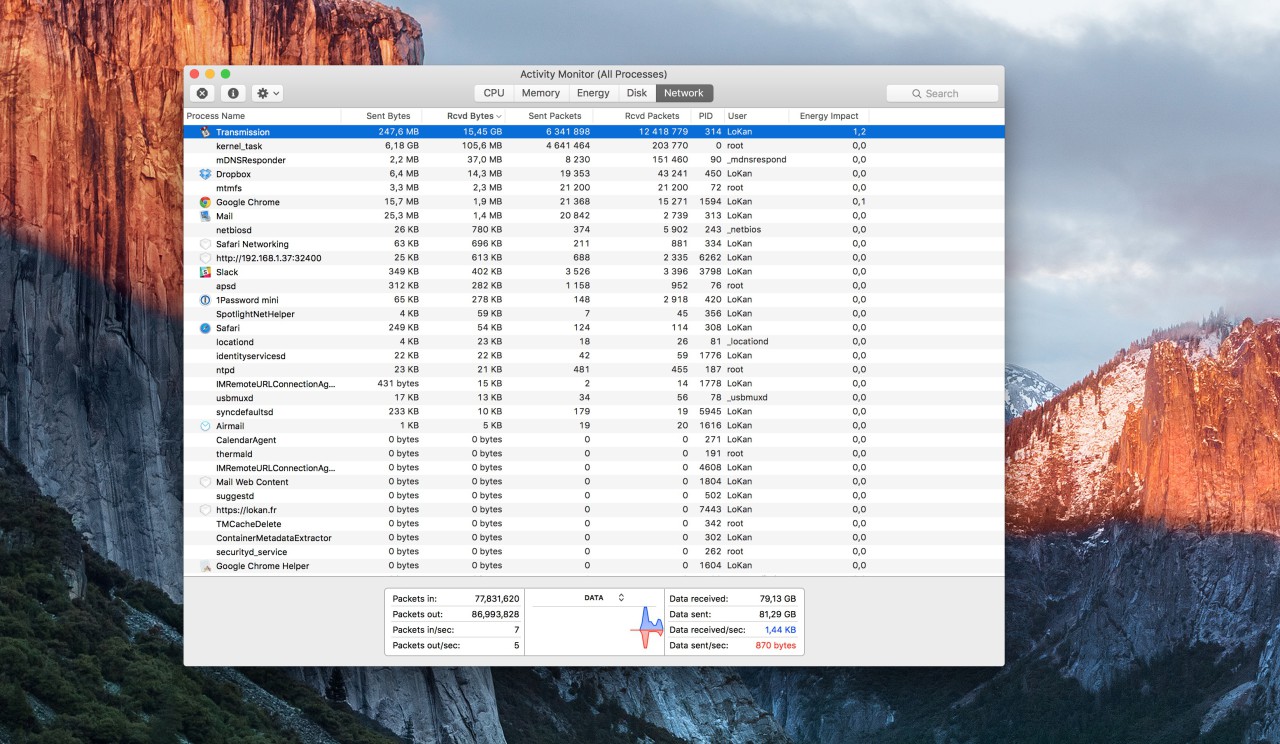Click the 1Password mini icon

(x=205, y=300)
